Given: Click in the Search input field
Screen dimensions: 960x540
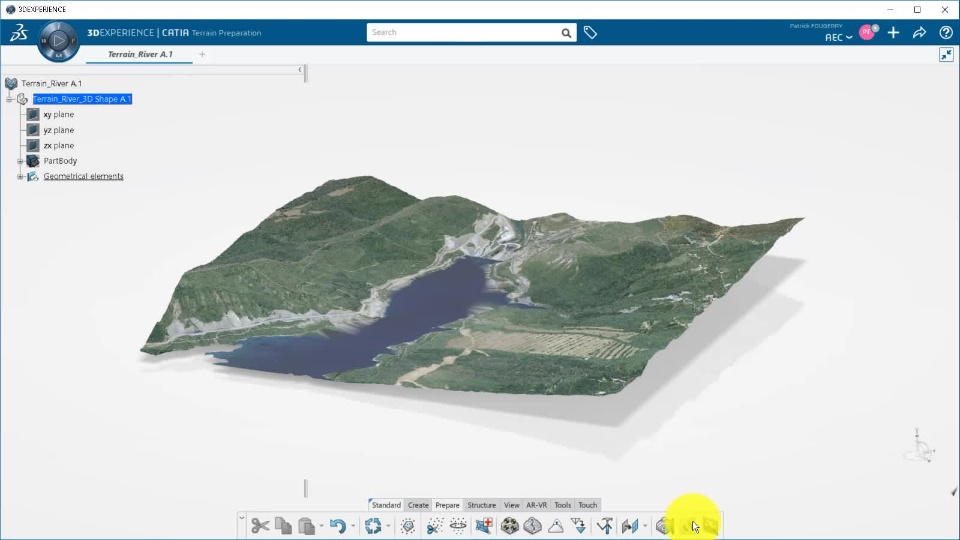Looking at the screenshot, I should click(x=463, y=32).
